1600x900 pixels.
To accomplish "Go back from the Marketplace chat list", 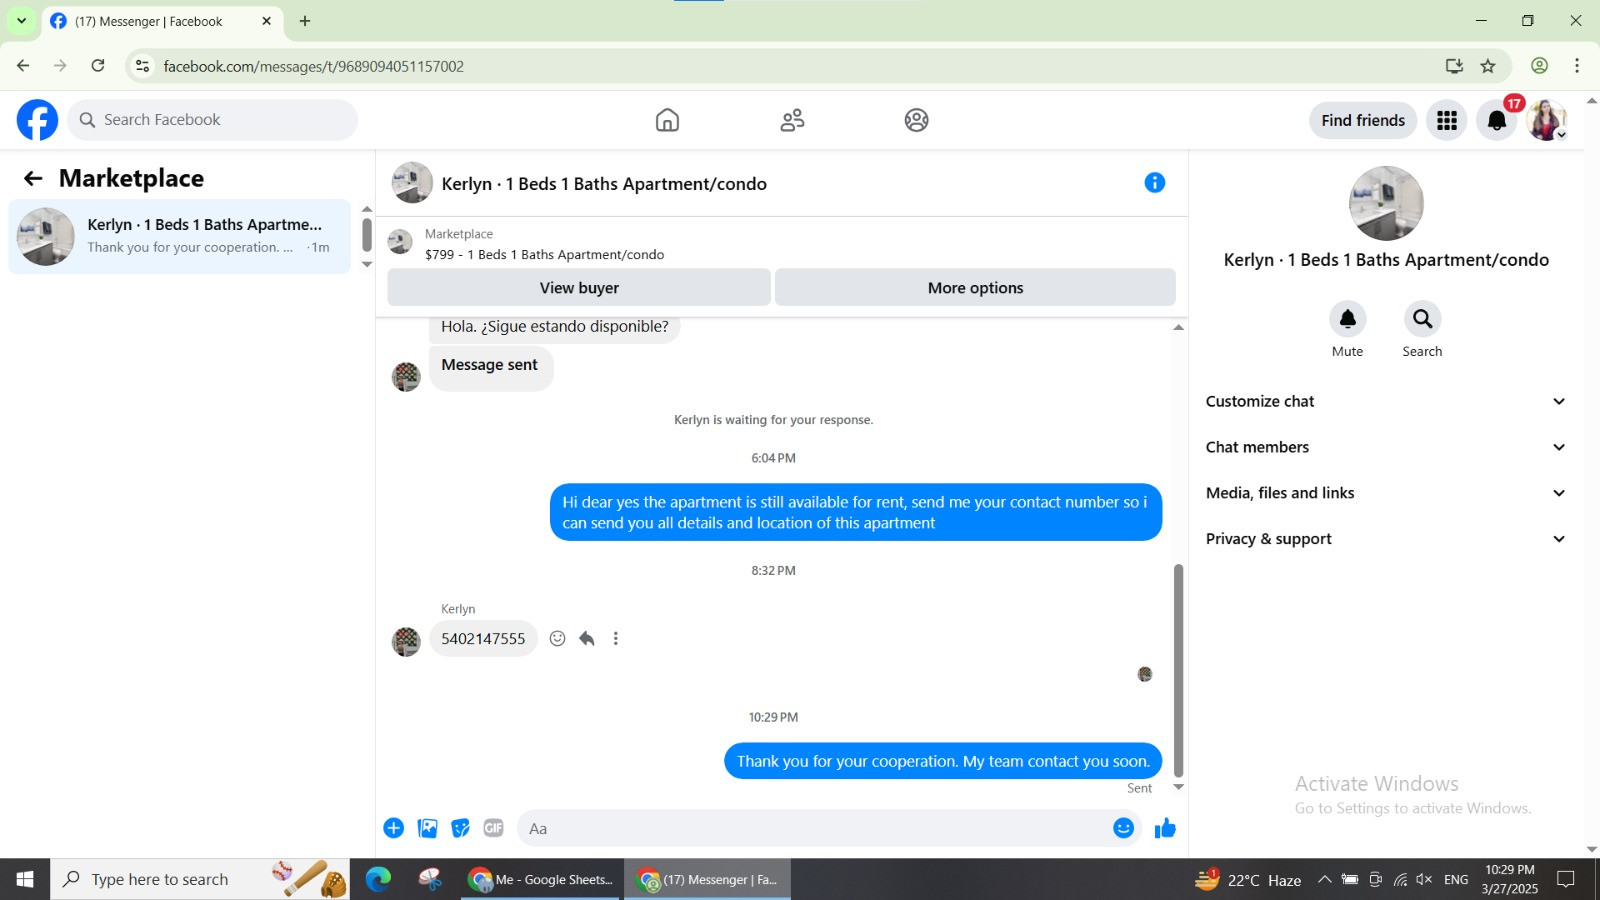I will click(x=33, y=178).
